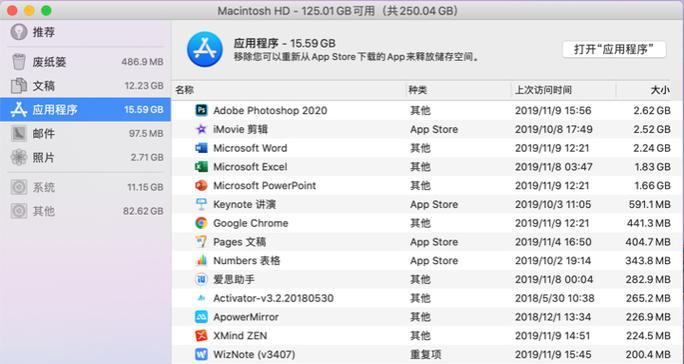Select Microsoft Excel in the list

(250, 167)
